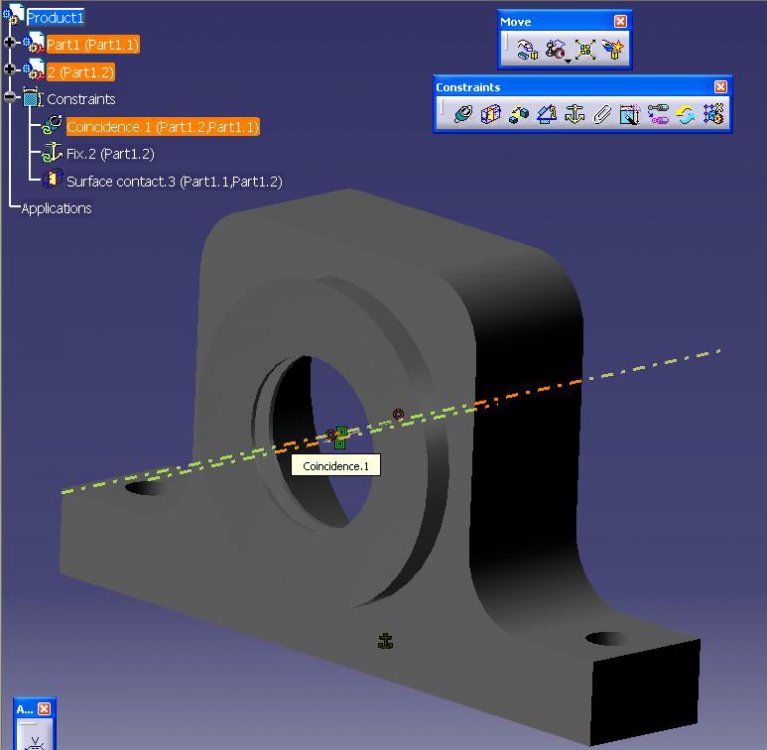Select the Manipulation hand tool in Move
This screenshot has height=750, width=767.
click(527, 49)
